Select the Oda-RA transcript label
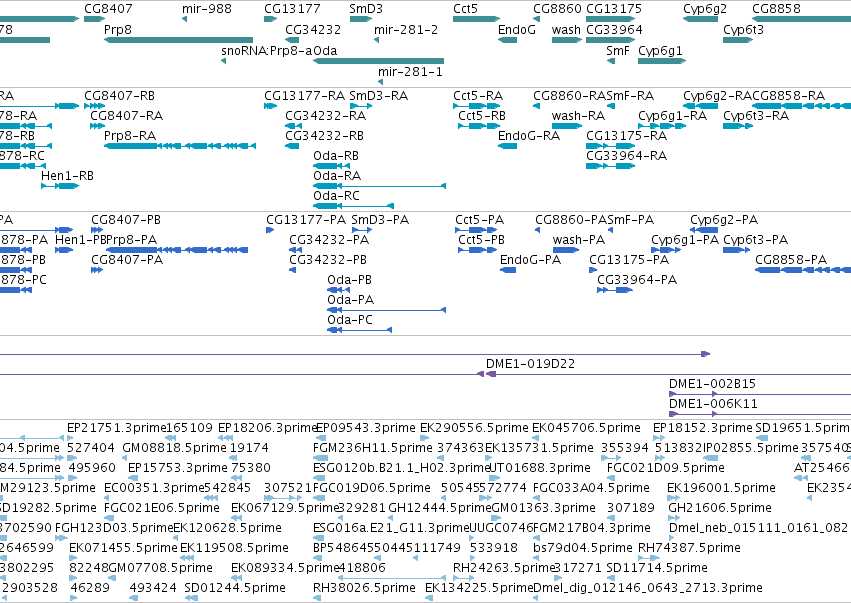 337,176
